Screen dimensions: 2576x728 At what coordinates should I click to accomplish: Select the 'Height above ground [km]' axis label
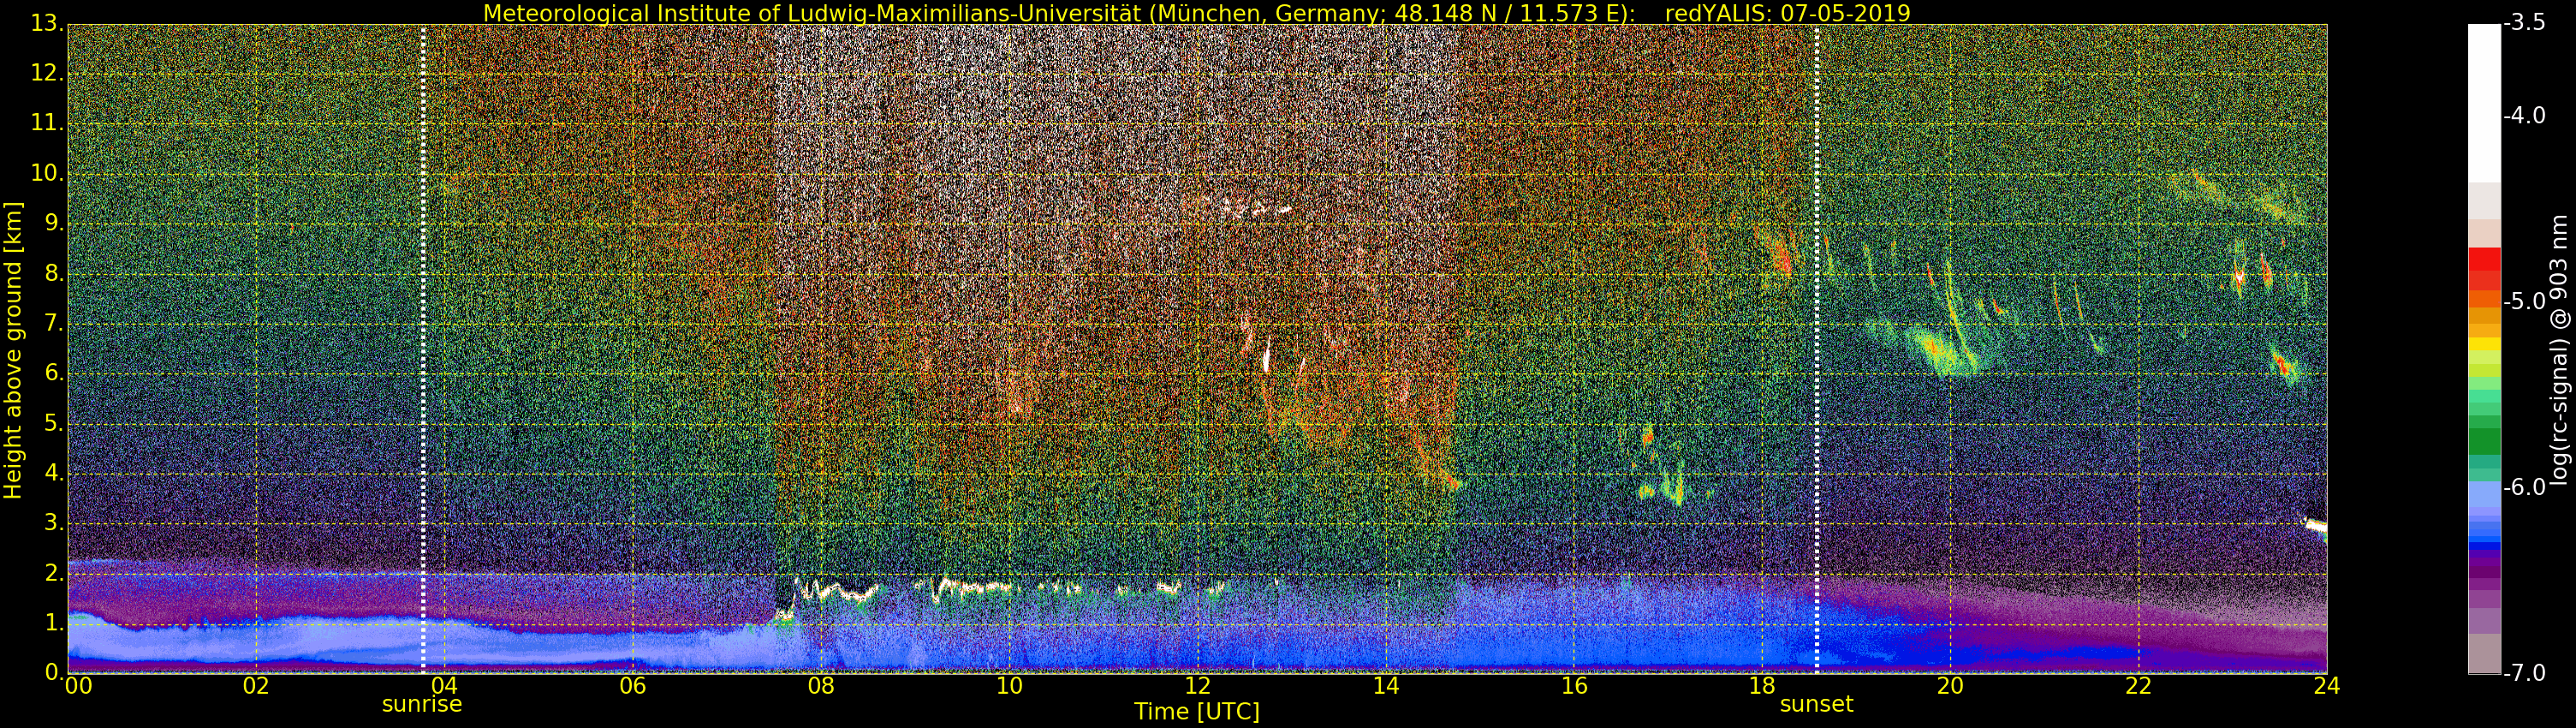[13, 351]
